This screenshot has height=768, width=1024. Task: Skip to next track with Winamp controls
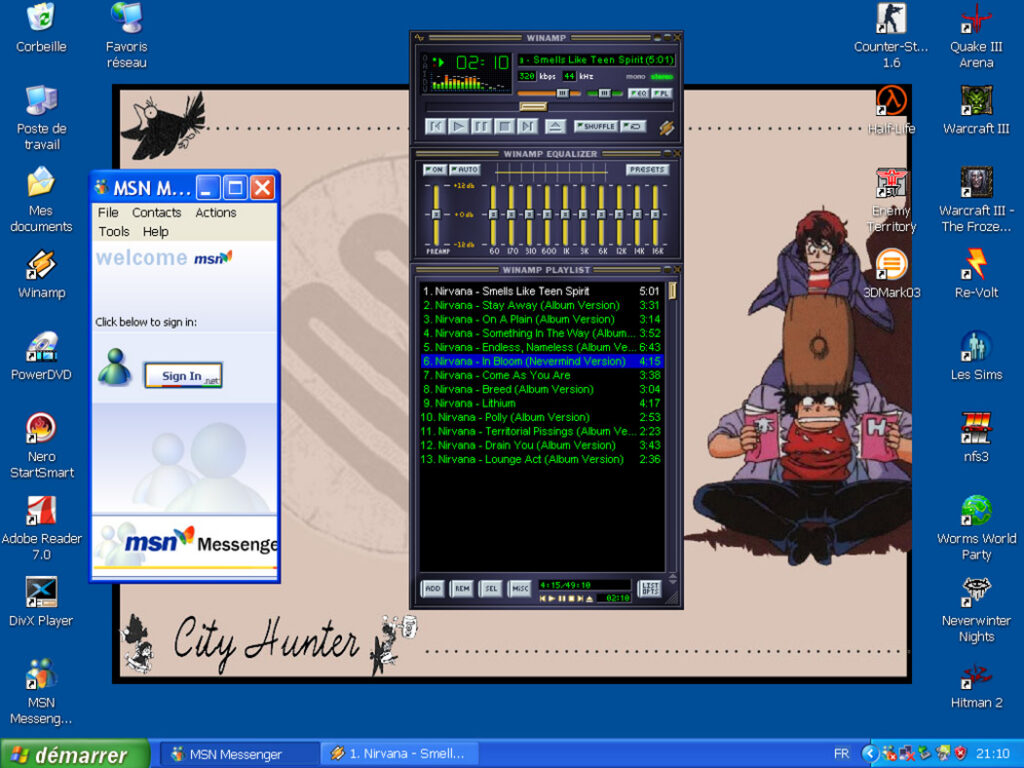(x=527, y=126)
